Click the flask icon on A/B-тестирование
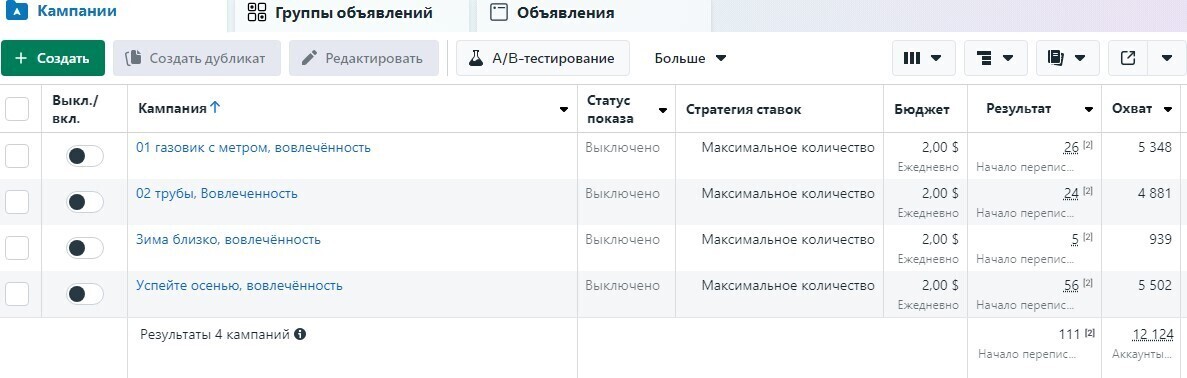This screenshot has height=378, width=1187. click(x=475, y=58)
